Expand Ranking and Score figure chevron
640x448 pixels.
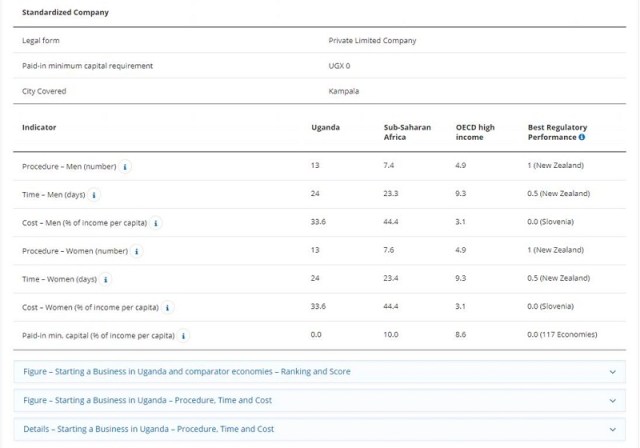coord(612,372)
